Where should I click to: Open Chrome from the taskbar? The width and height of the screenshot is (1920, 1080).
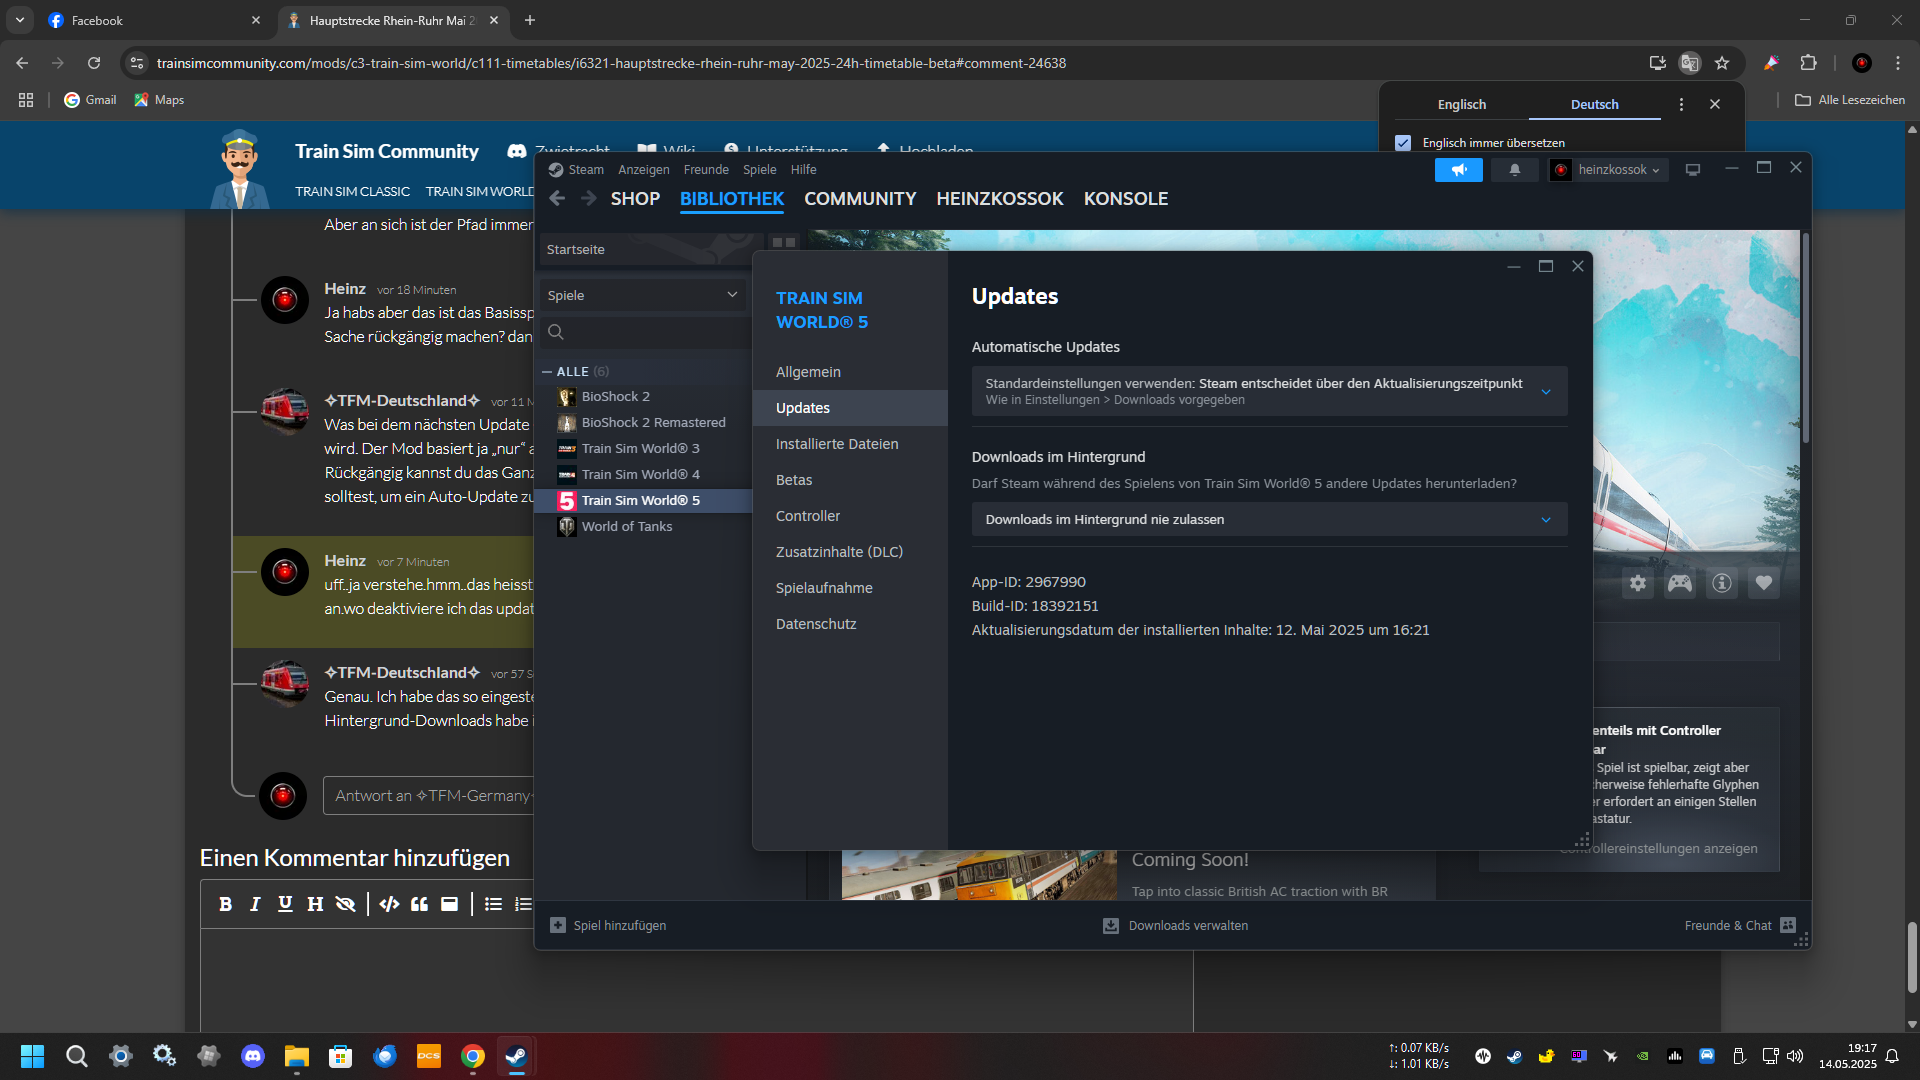[473, 1056]
